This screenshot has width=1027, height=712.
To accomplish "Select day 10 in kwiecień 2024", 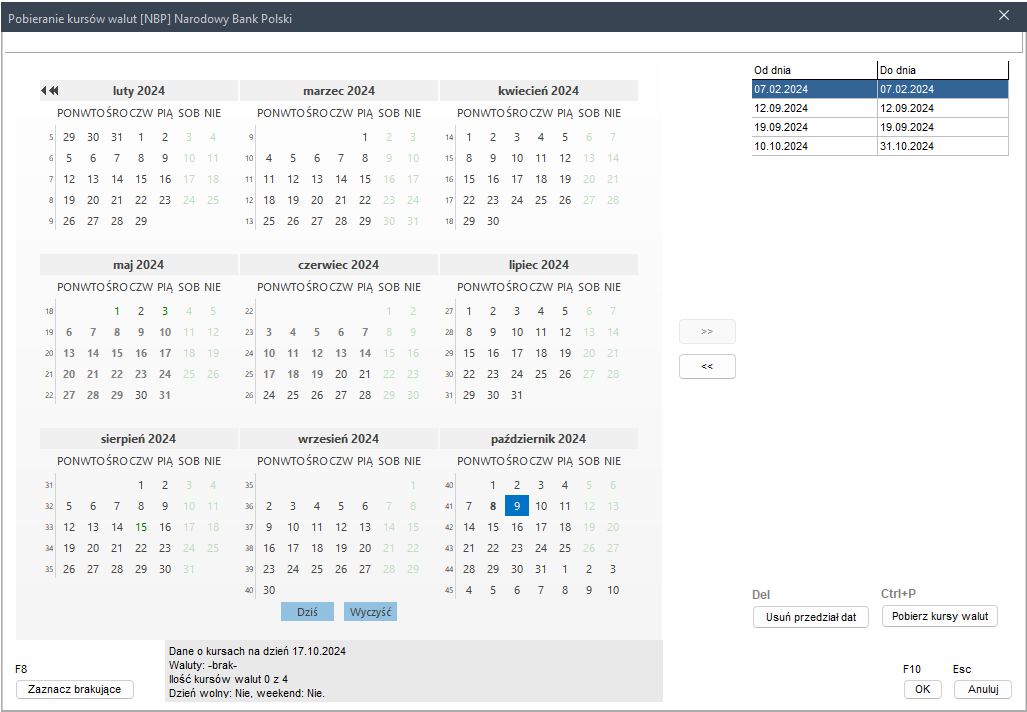I will [517, 158].
